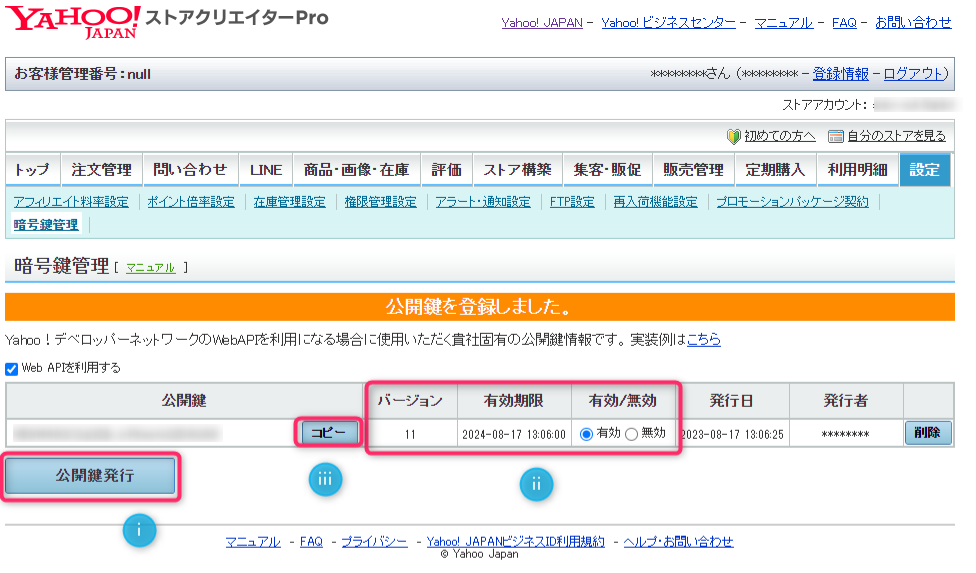Screen dimensions: 976x573
Task: Click the こちら implementation example link
Action: (703, 340)
